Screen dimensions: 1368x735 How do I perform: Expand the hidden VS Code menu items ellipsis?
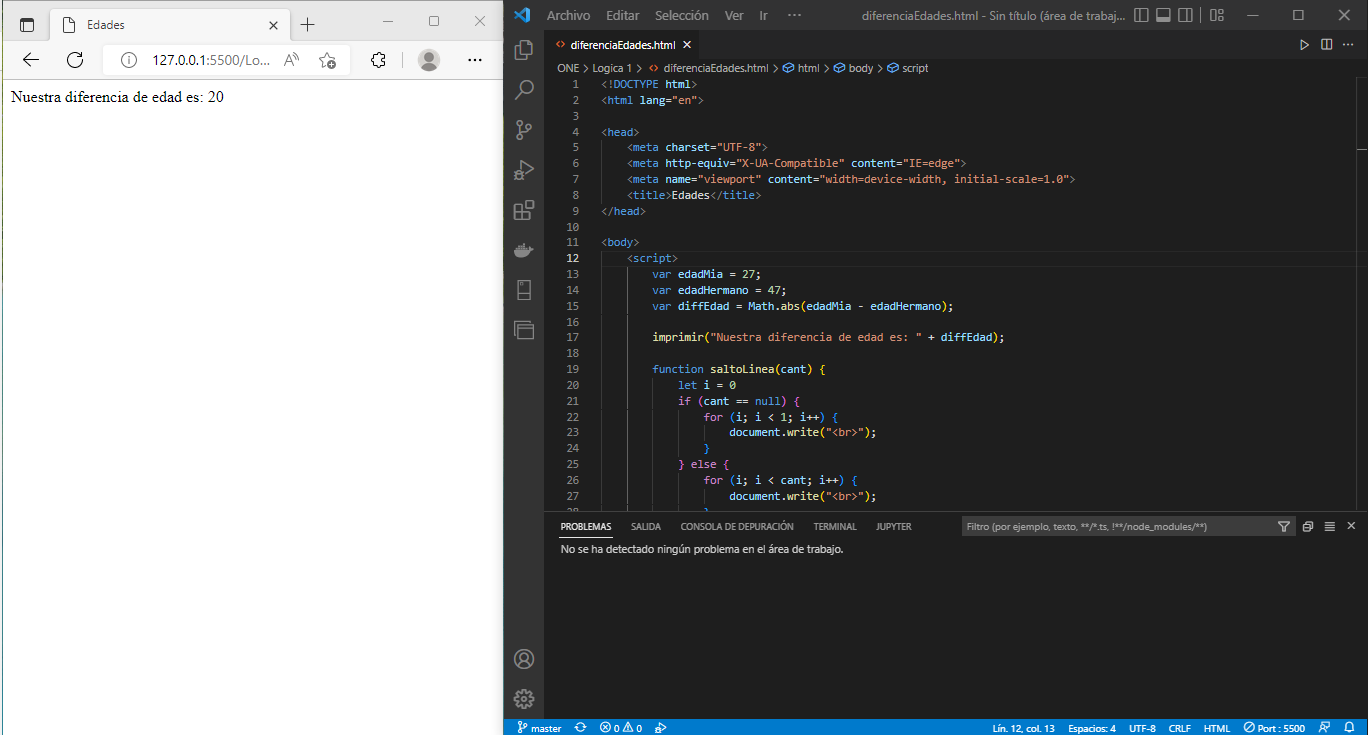point(794,15)
